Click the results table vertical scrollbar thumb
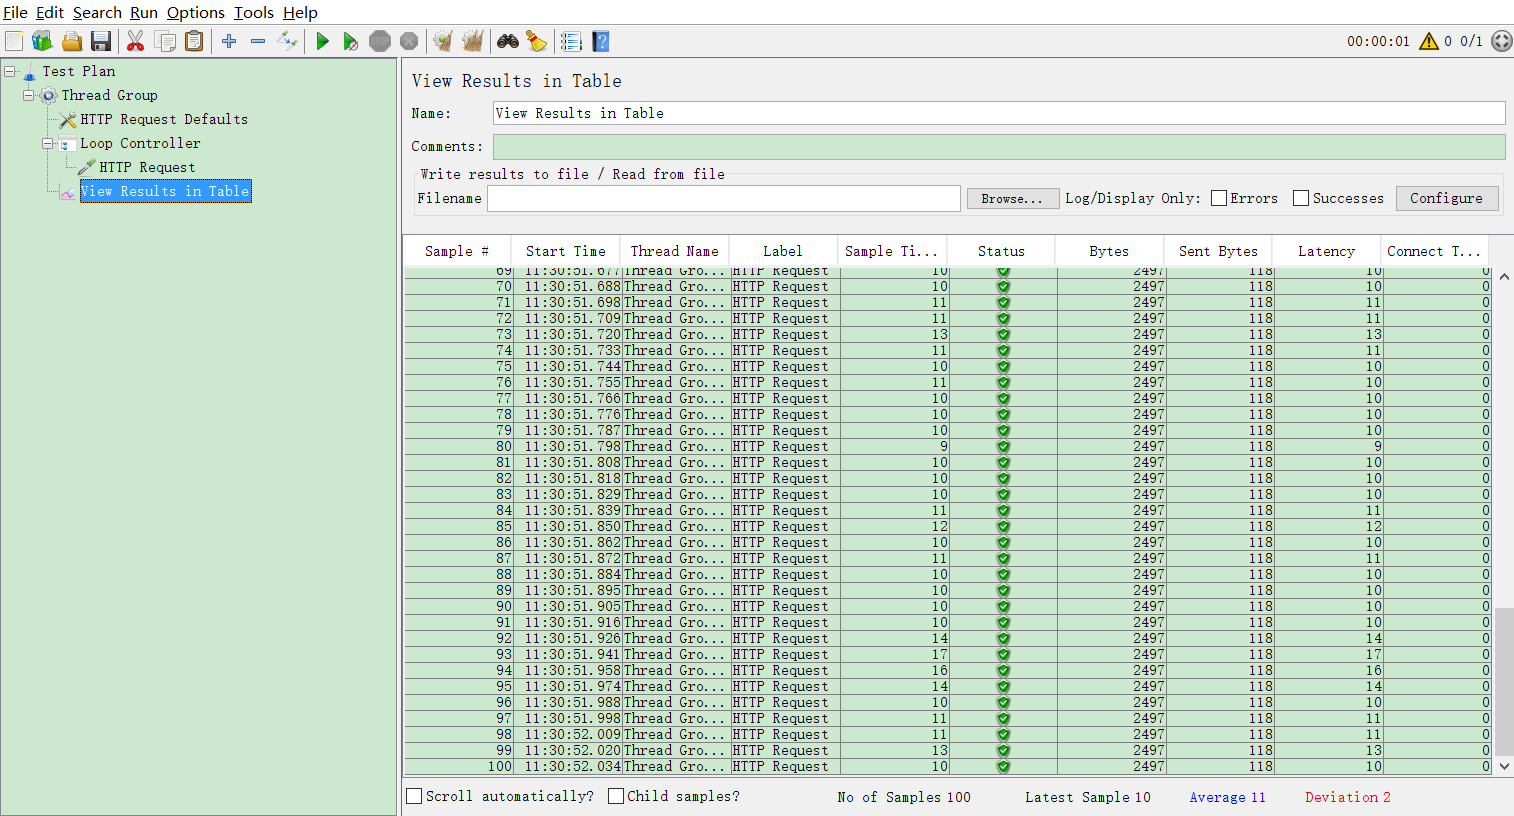 point(1504,680)
